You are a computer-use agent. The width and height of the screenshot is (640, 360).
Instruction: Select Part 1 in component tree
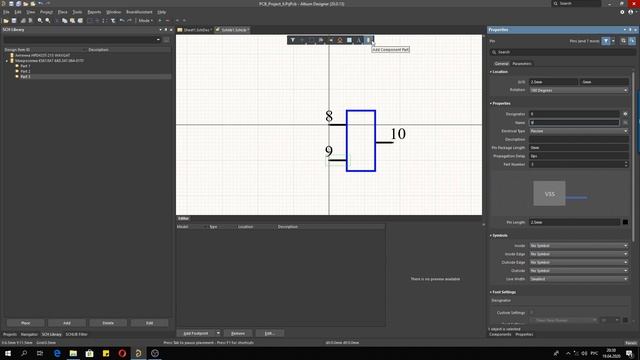pos(25,66)
